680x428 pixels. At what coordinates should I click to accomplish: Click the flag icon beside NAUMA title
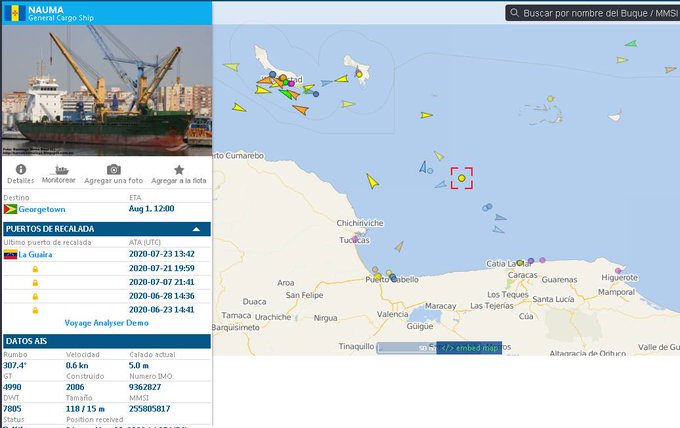(14, 13)
